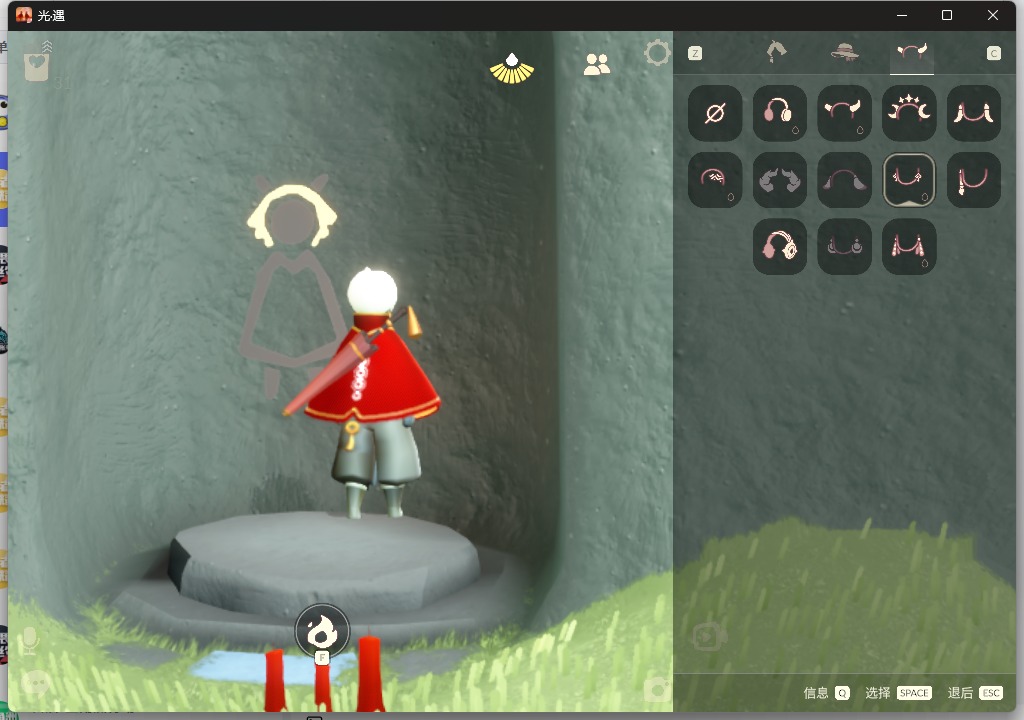Image resolution: width=1024 pixels, height=720 pixels.
Task: Choose the dark dangling earrings accessory
Action: coord(844,246)
